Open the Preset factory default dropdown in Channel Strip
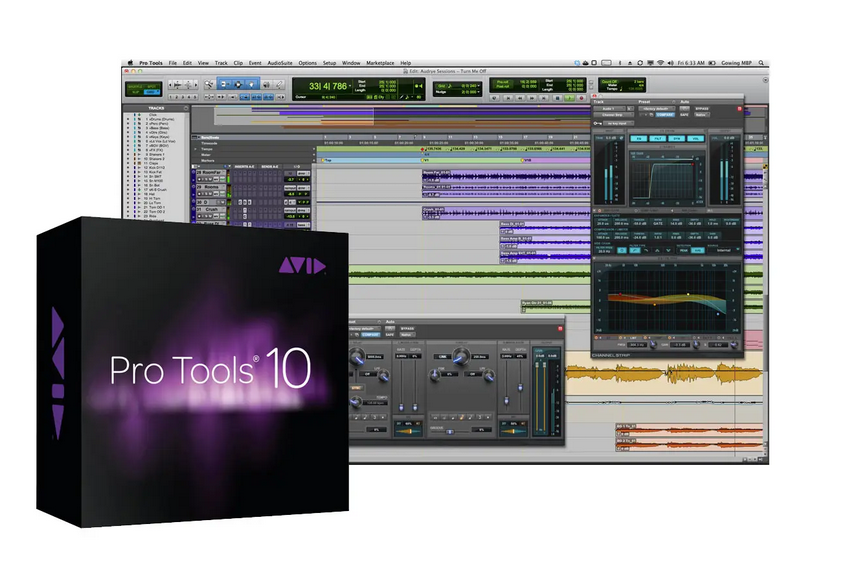Image resolution: width=855 pixels, height=570 pixels. tap(657, 109)
